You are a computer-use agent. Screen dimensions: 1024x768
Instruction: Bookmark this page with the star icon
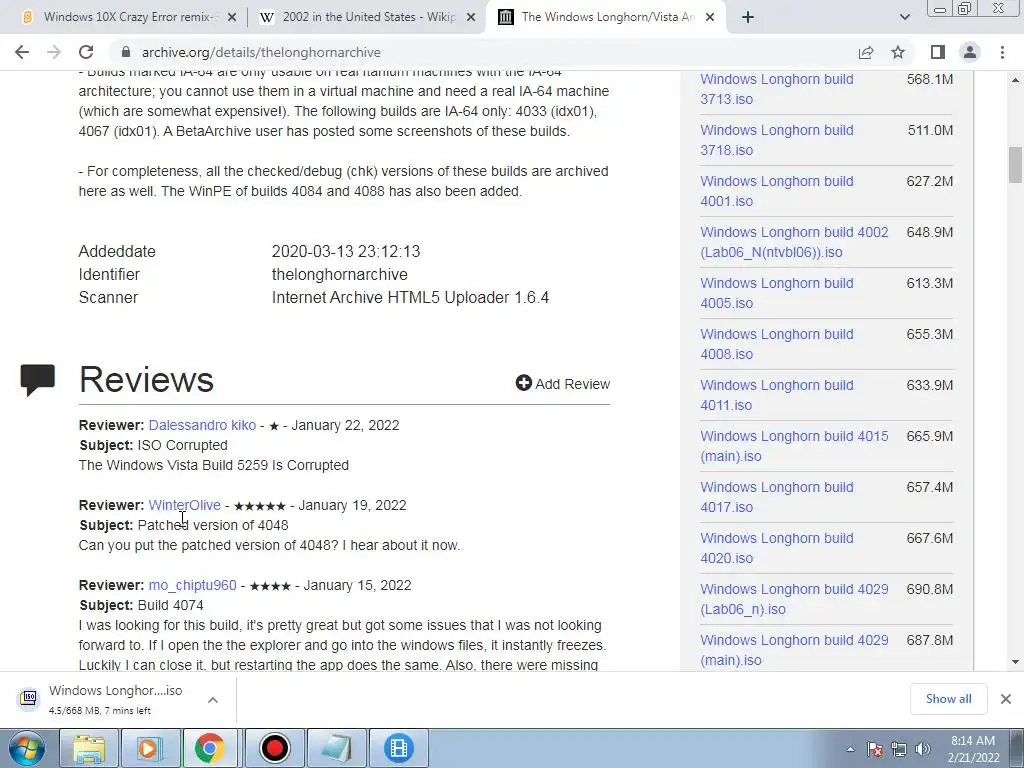pos(898,52)
